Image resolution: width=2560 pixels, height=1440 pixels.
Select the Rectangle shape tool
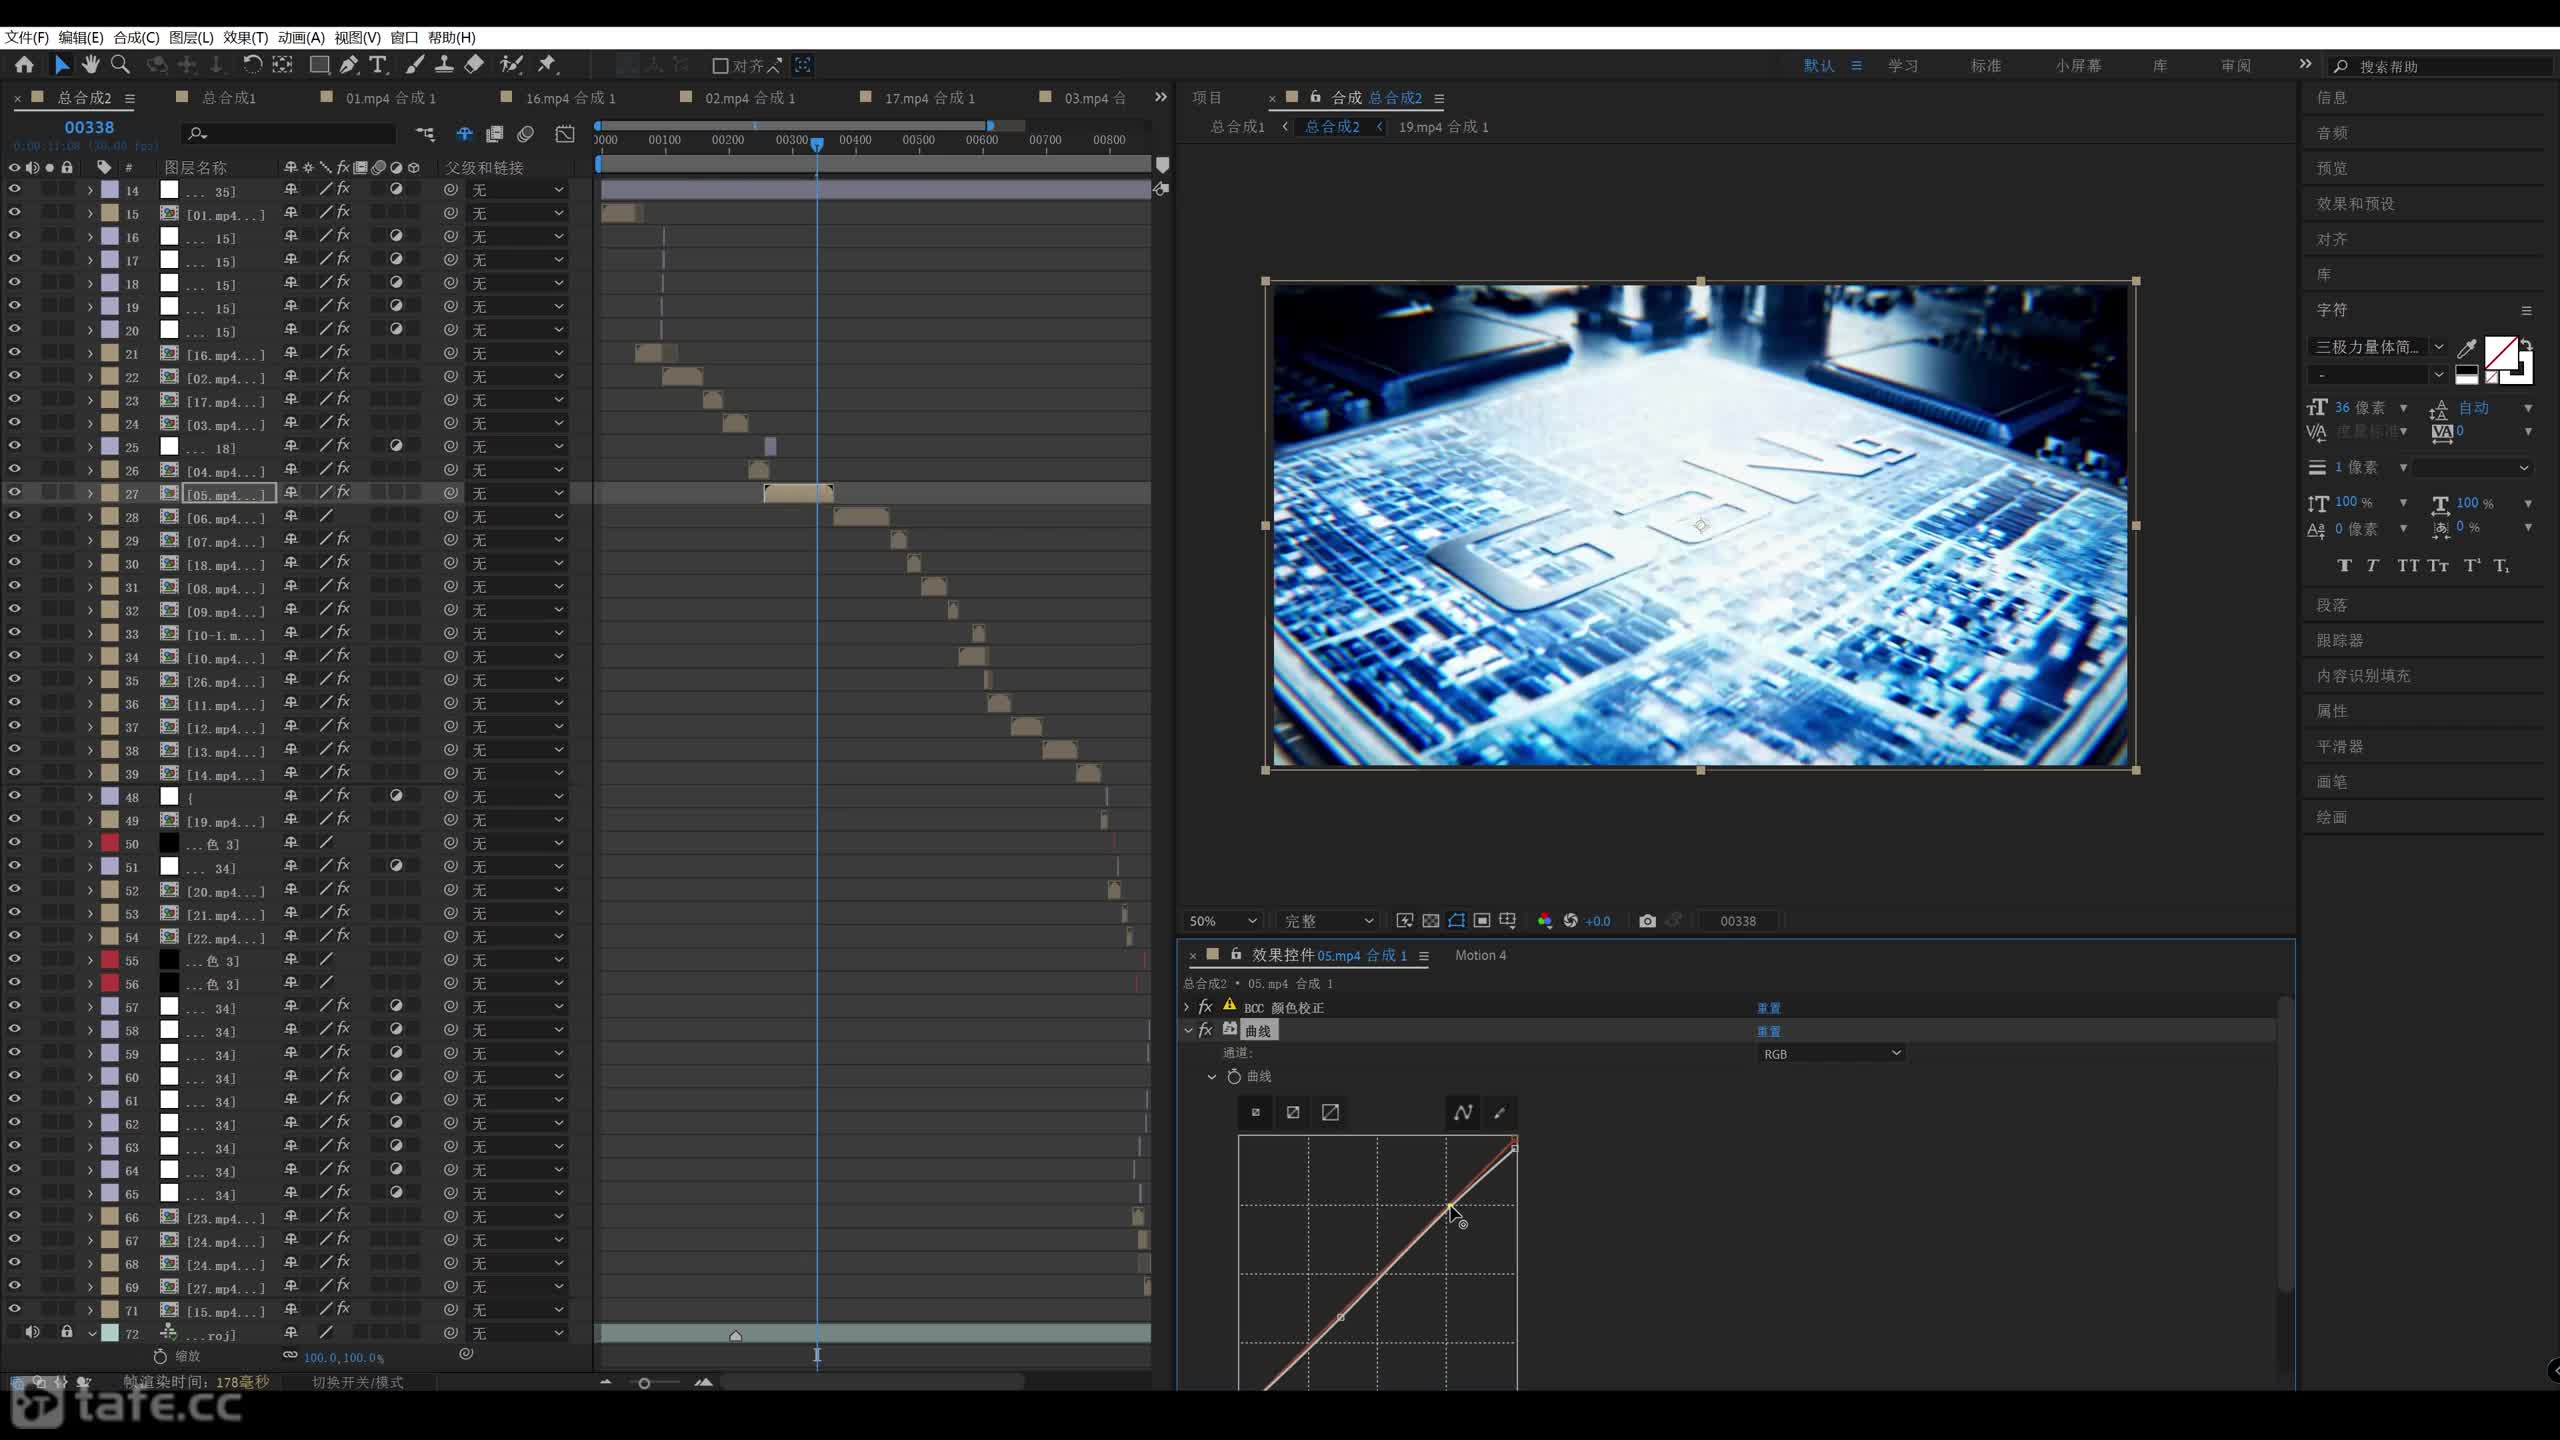(319, 65)
